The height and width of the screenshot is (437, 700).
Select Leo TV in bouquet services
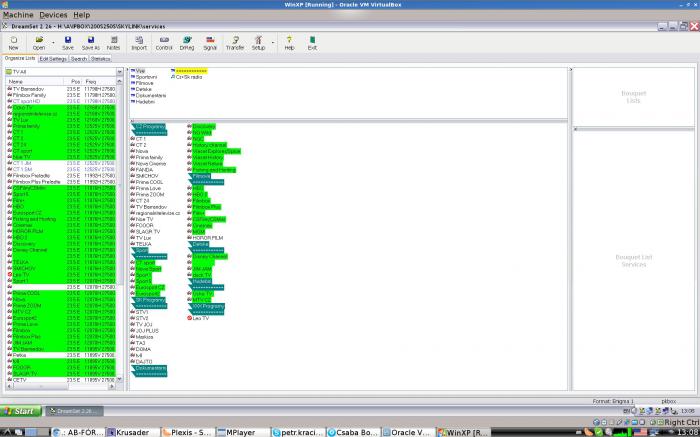click(200, 318)
